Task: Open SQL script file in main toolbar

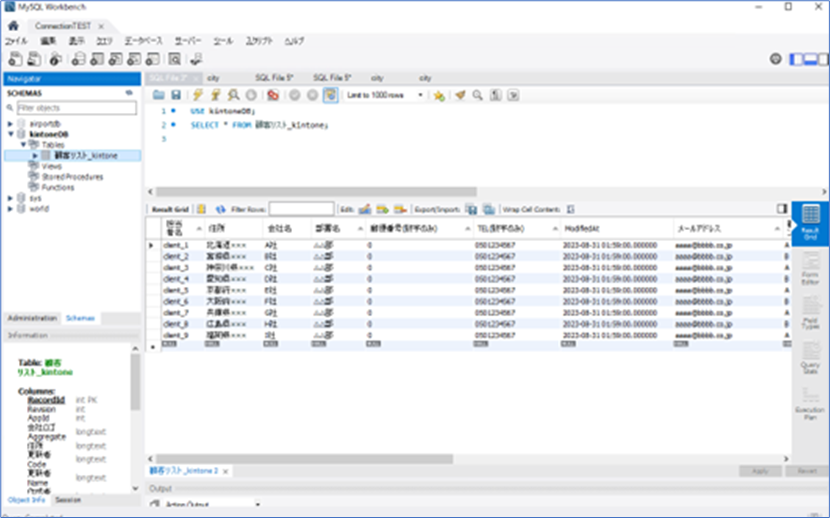Action: click(x=34, y=59)
